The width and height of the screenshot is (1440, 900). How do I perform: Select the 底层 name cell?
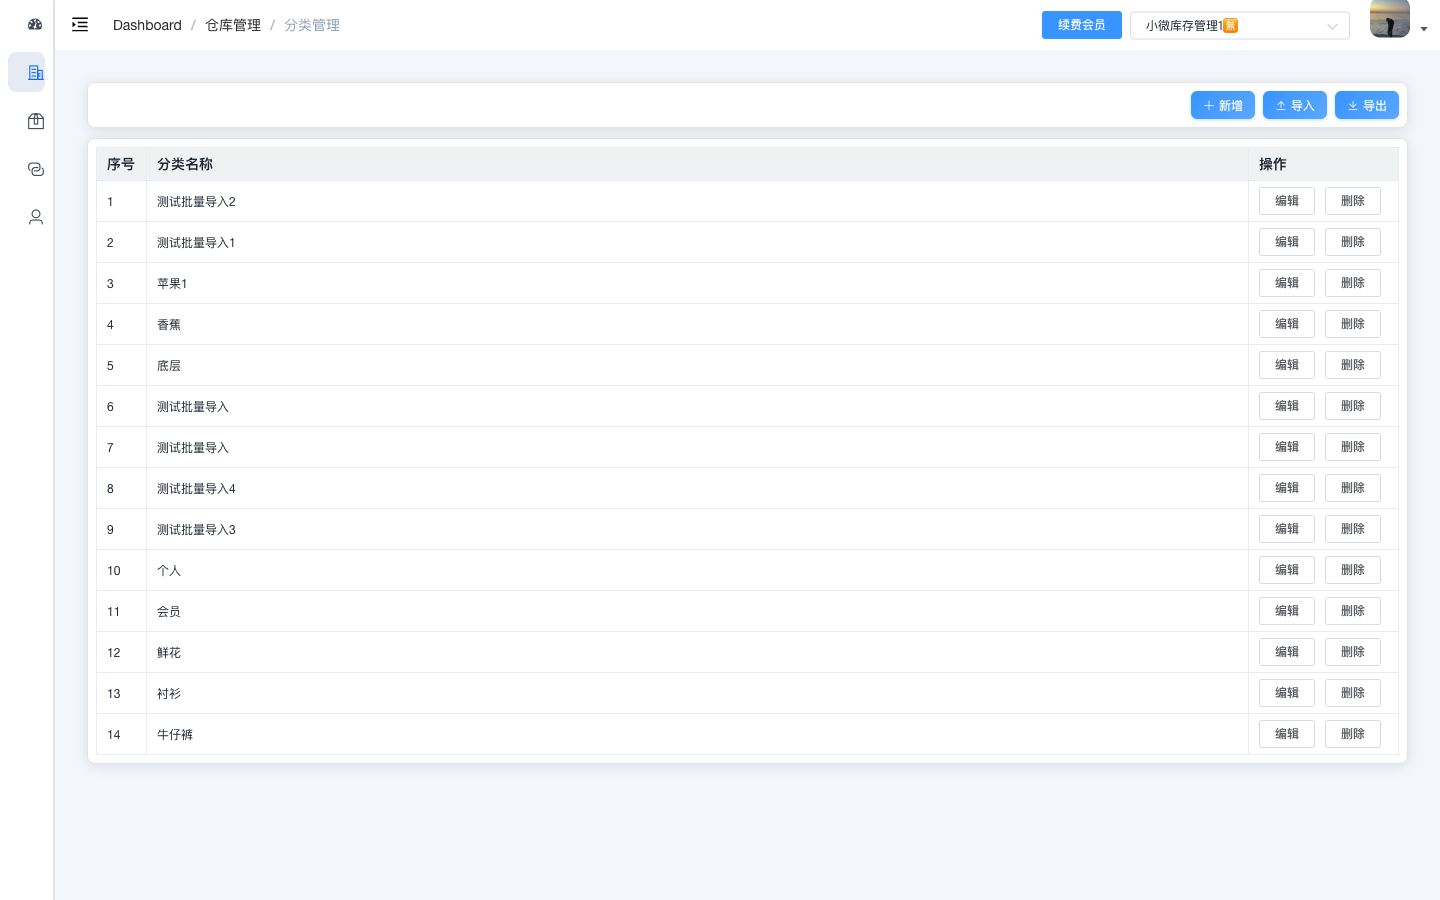coord(697,365)
